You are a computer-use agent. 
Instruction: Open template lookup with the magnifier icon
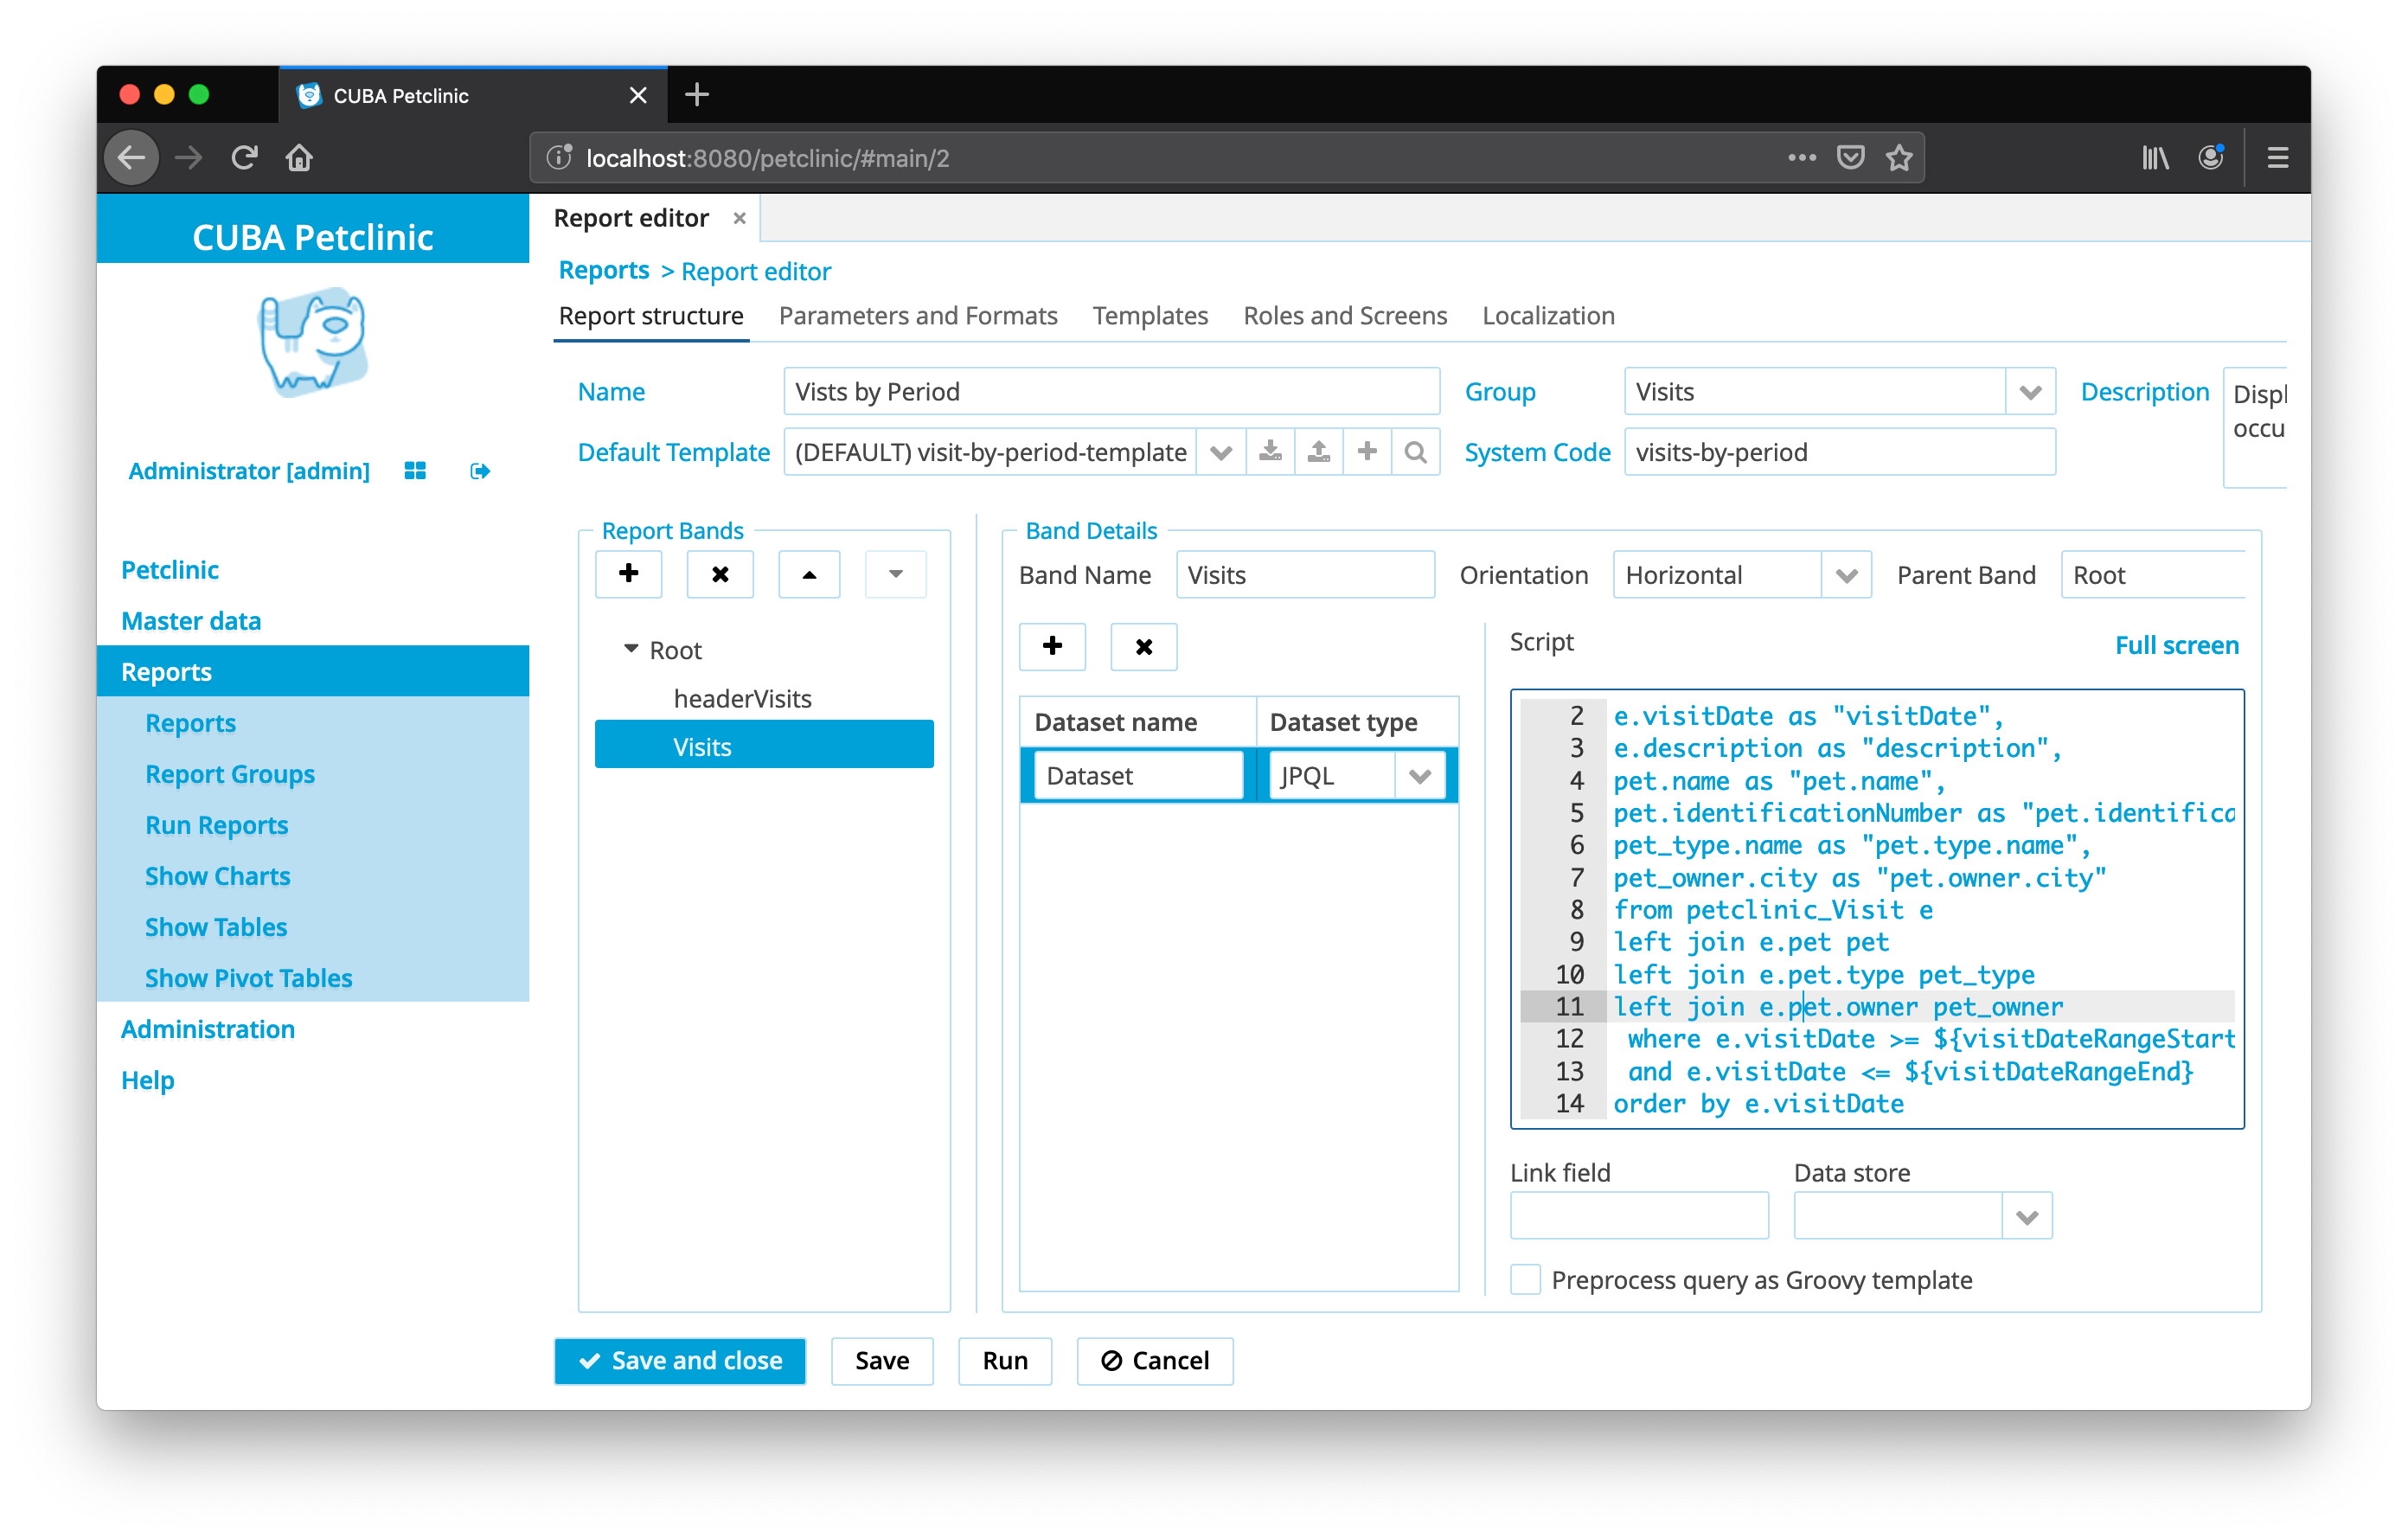point(1416,451)
